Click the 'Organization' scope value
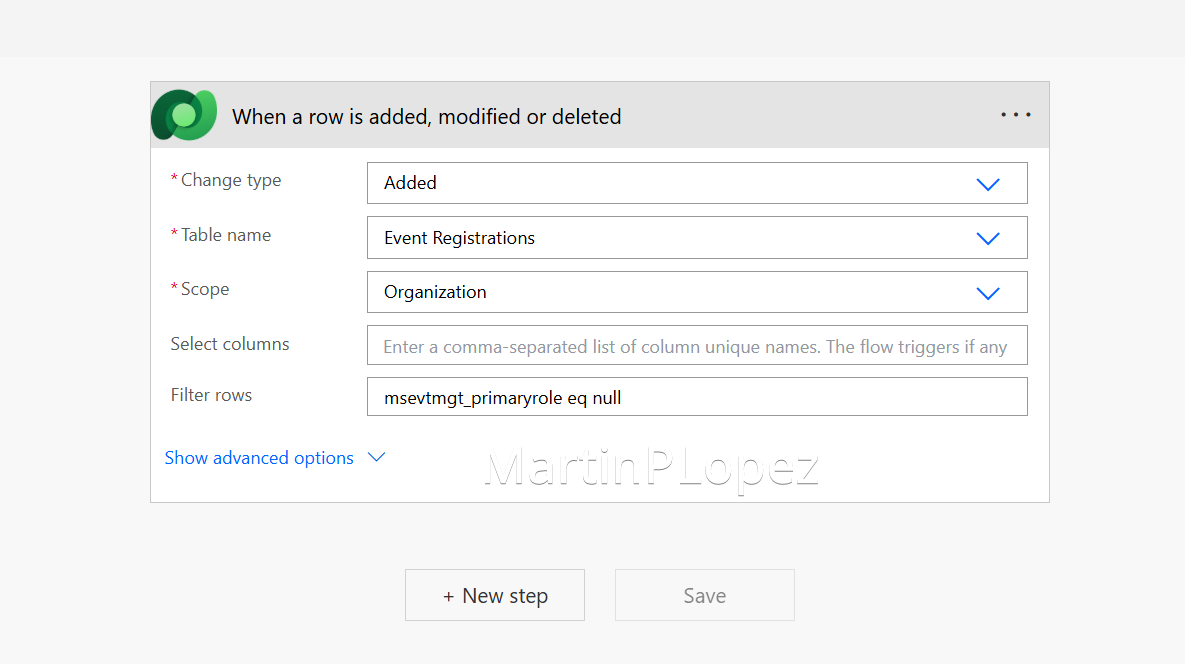This screenshot has width=1185, height=664. [x=435, y=292]
